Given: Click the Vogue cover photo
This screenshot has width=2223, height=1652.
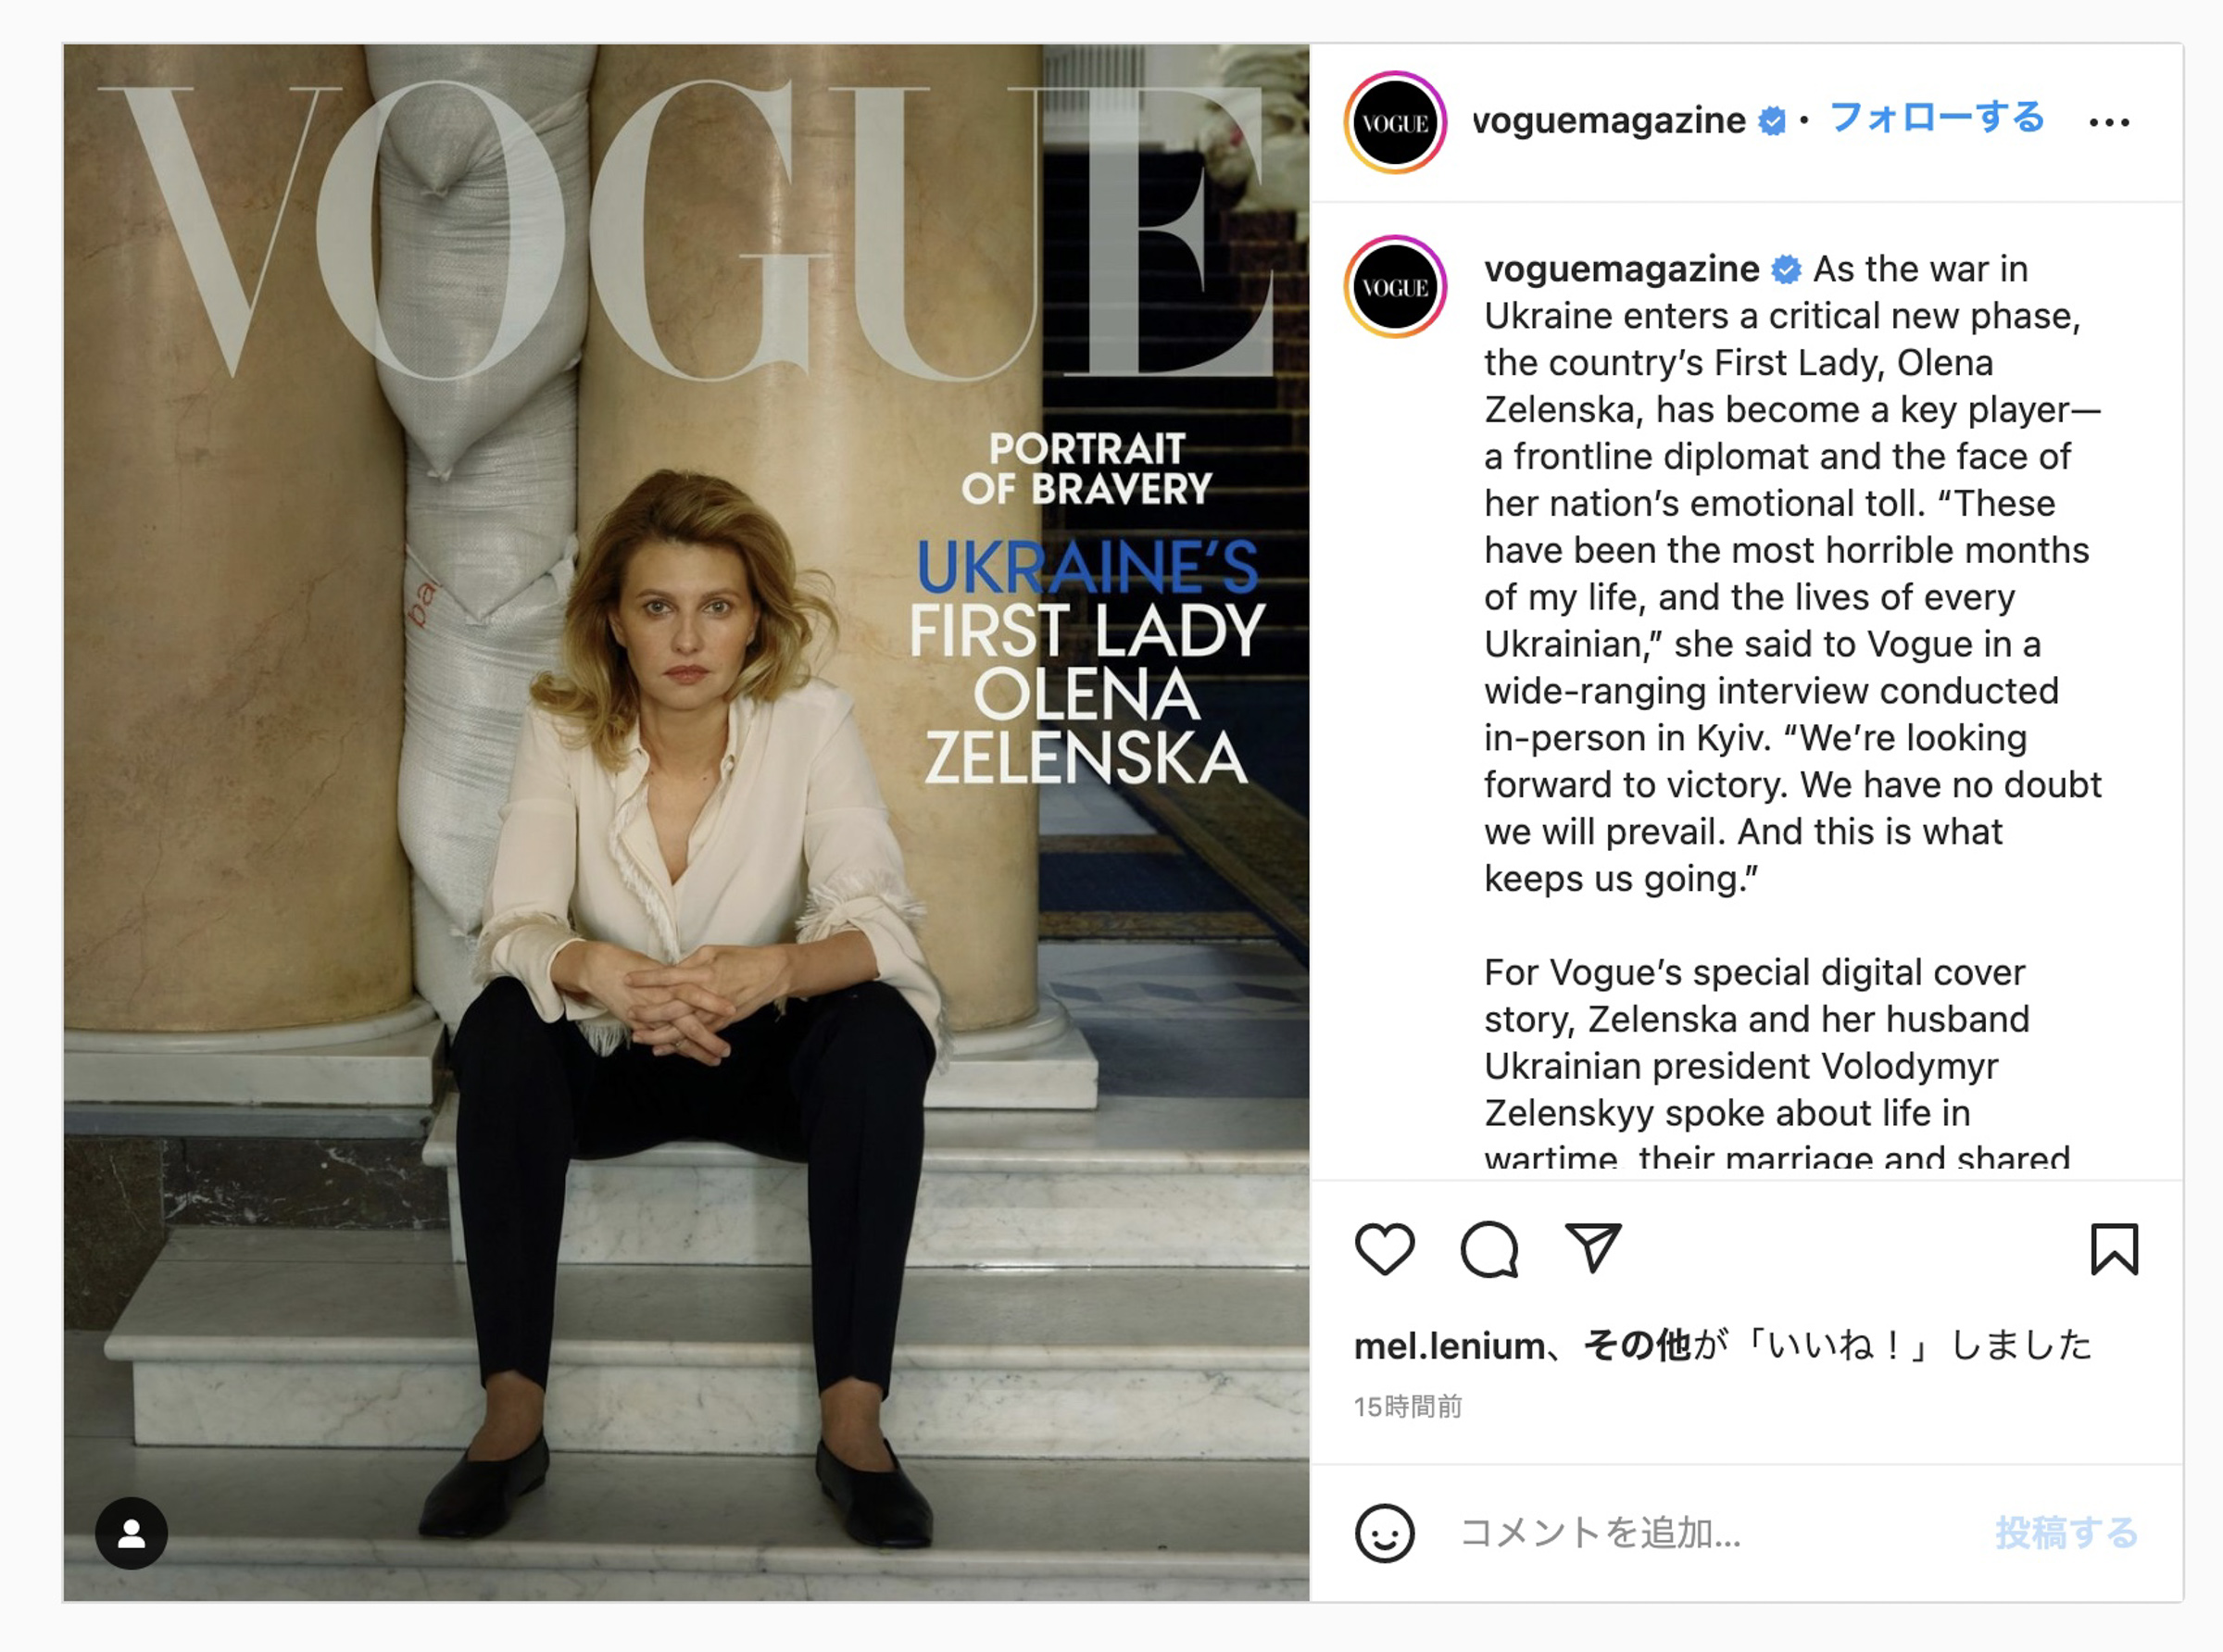Looking at the screenshot, I should pyautogui.click(x=686, y=822).
